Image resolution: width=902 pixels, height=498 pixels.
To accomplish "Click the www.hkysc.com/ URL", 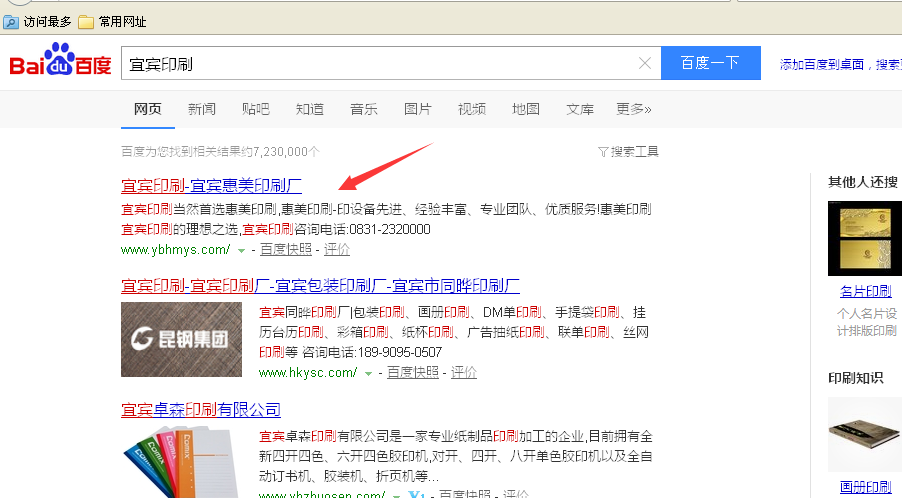I will coord(308,373).
